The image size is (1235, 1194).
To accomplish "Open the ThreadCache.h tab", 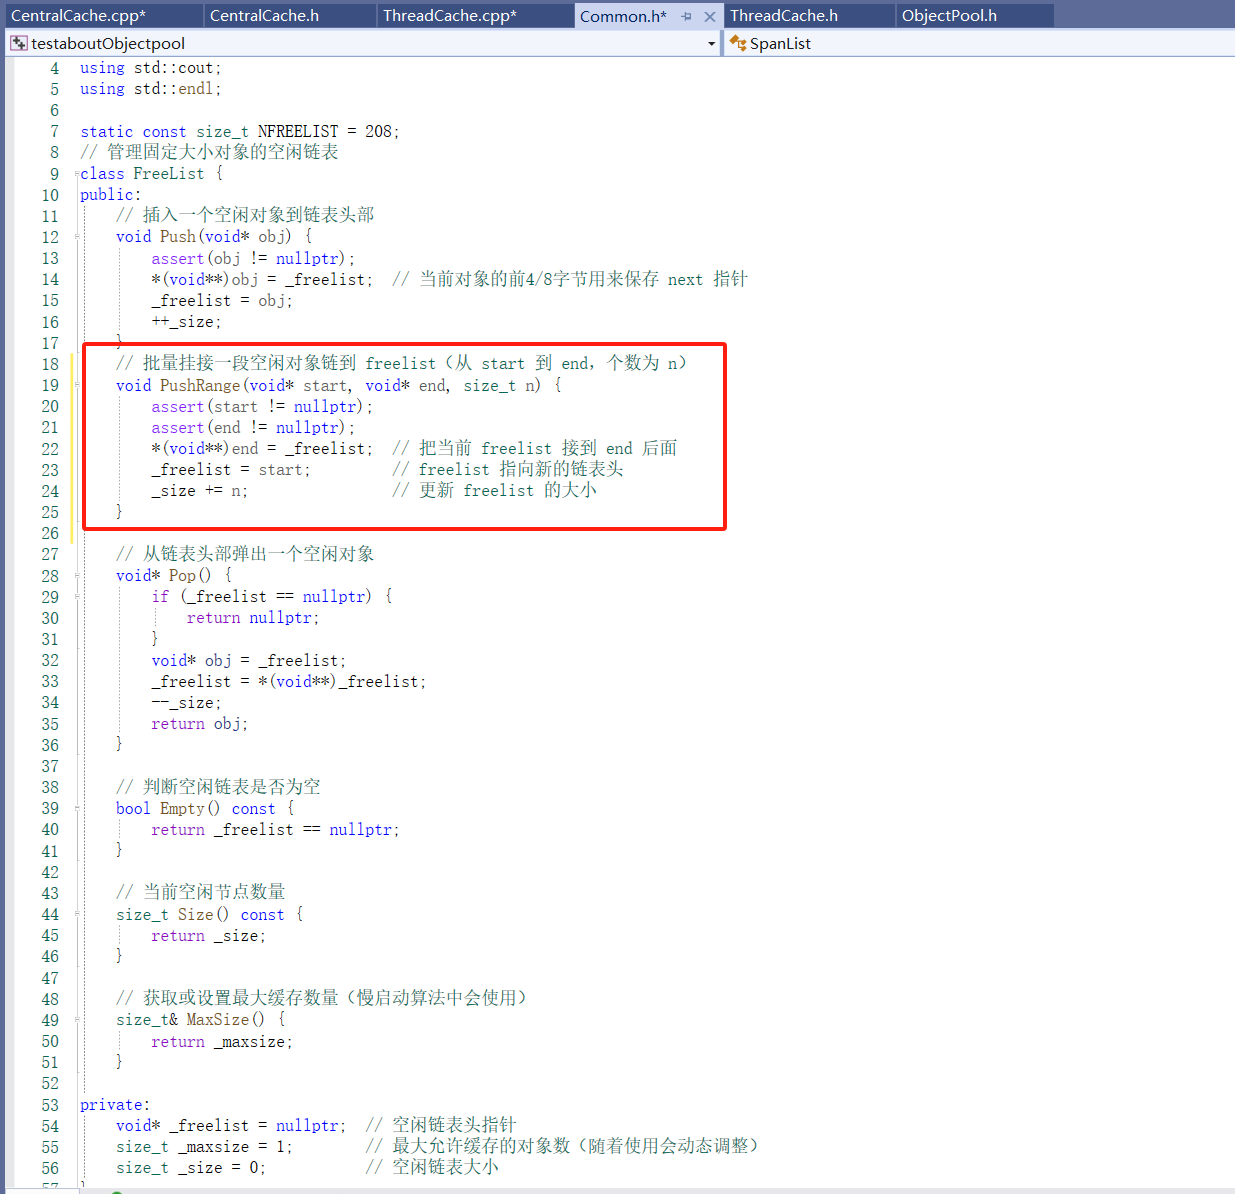I will pos(784,15).
